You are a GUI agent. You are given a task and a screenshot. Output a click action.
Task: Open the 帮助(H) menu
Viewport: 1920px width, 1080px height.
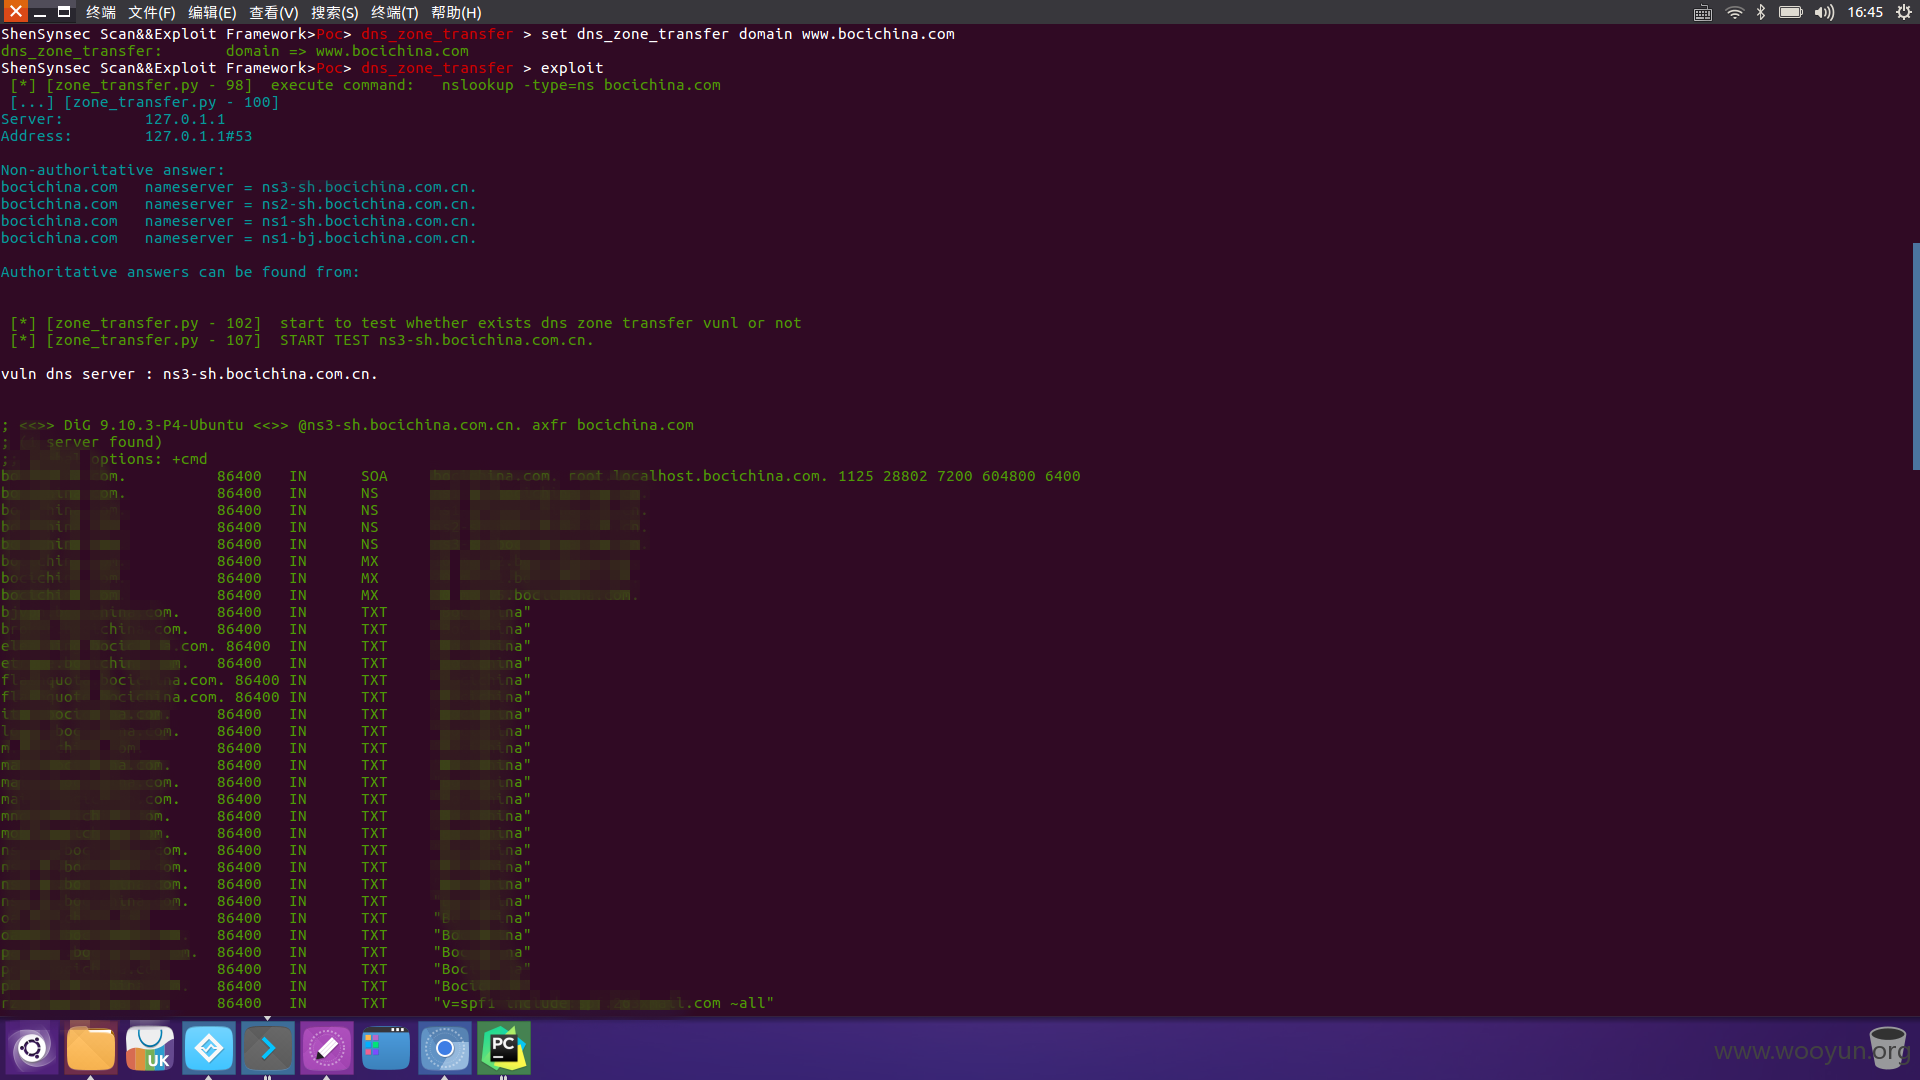pos(456,12)
